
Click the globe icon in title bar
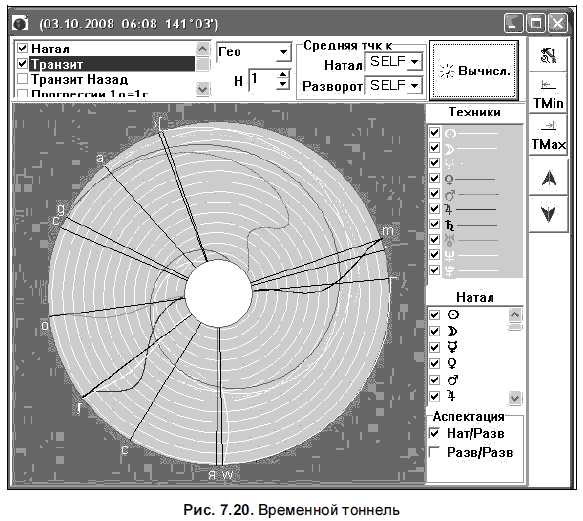[x=20, y=23]
